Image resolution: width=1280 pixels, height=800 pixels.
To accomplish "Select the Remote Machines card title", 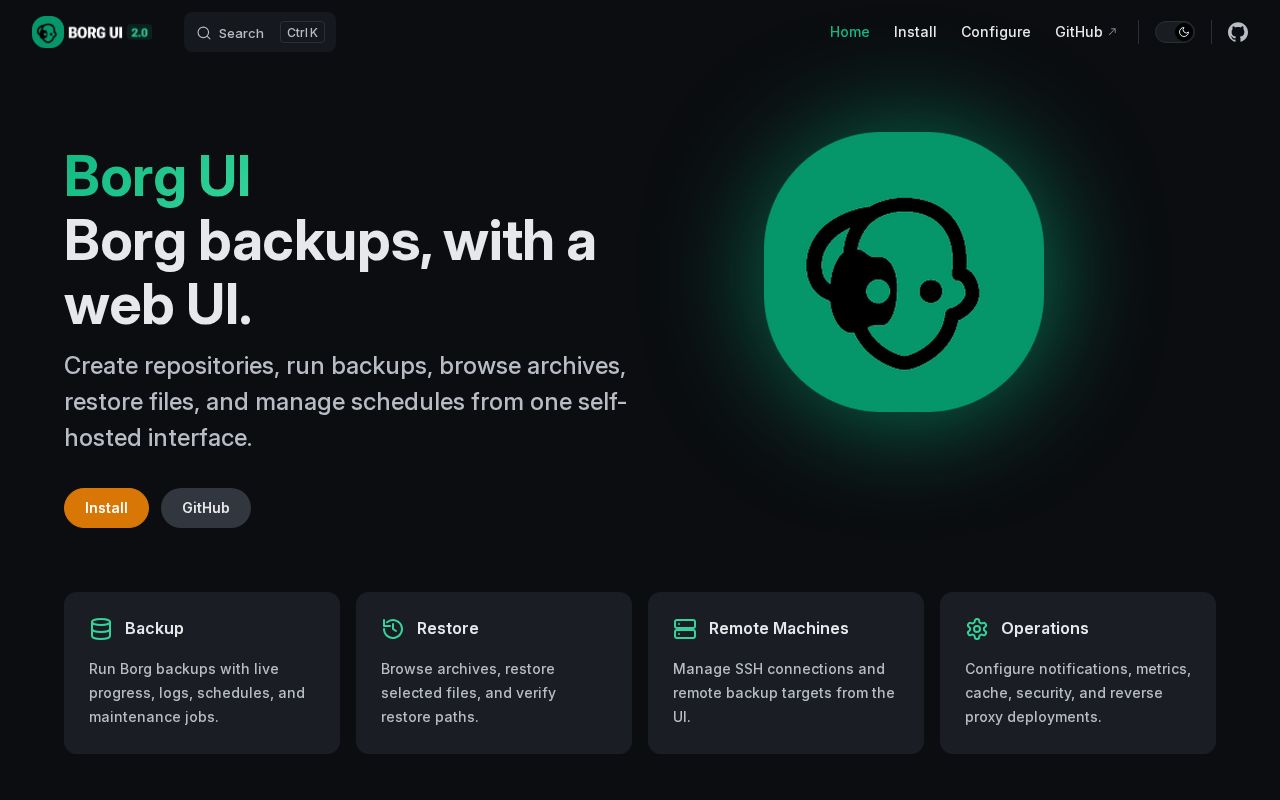I will click(779, 628).
